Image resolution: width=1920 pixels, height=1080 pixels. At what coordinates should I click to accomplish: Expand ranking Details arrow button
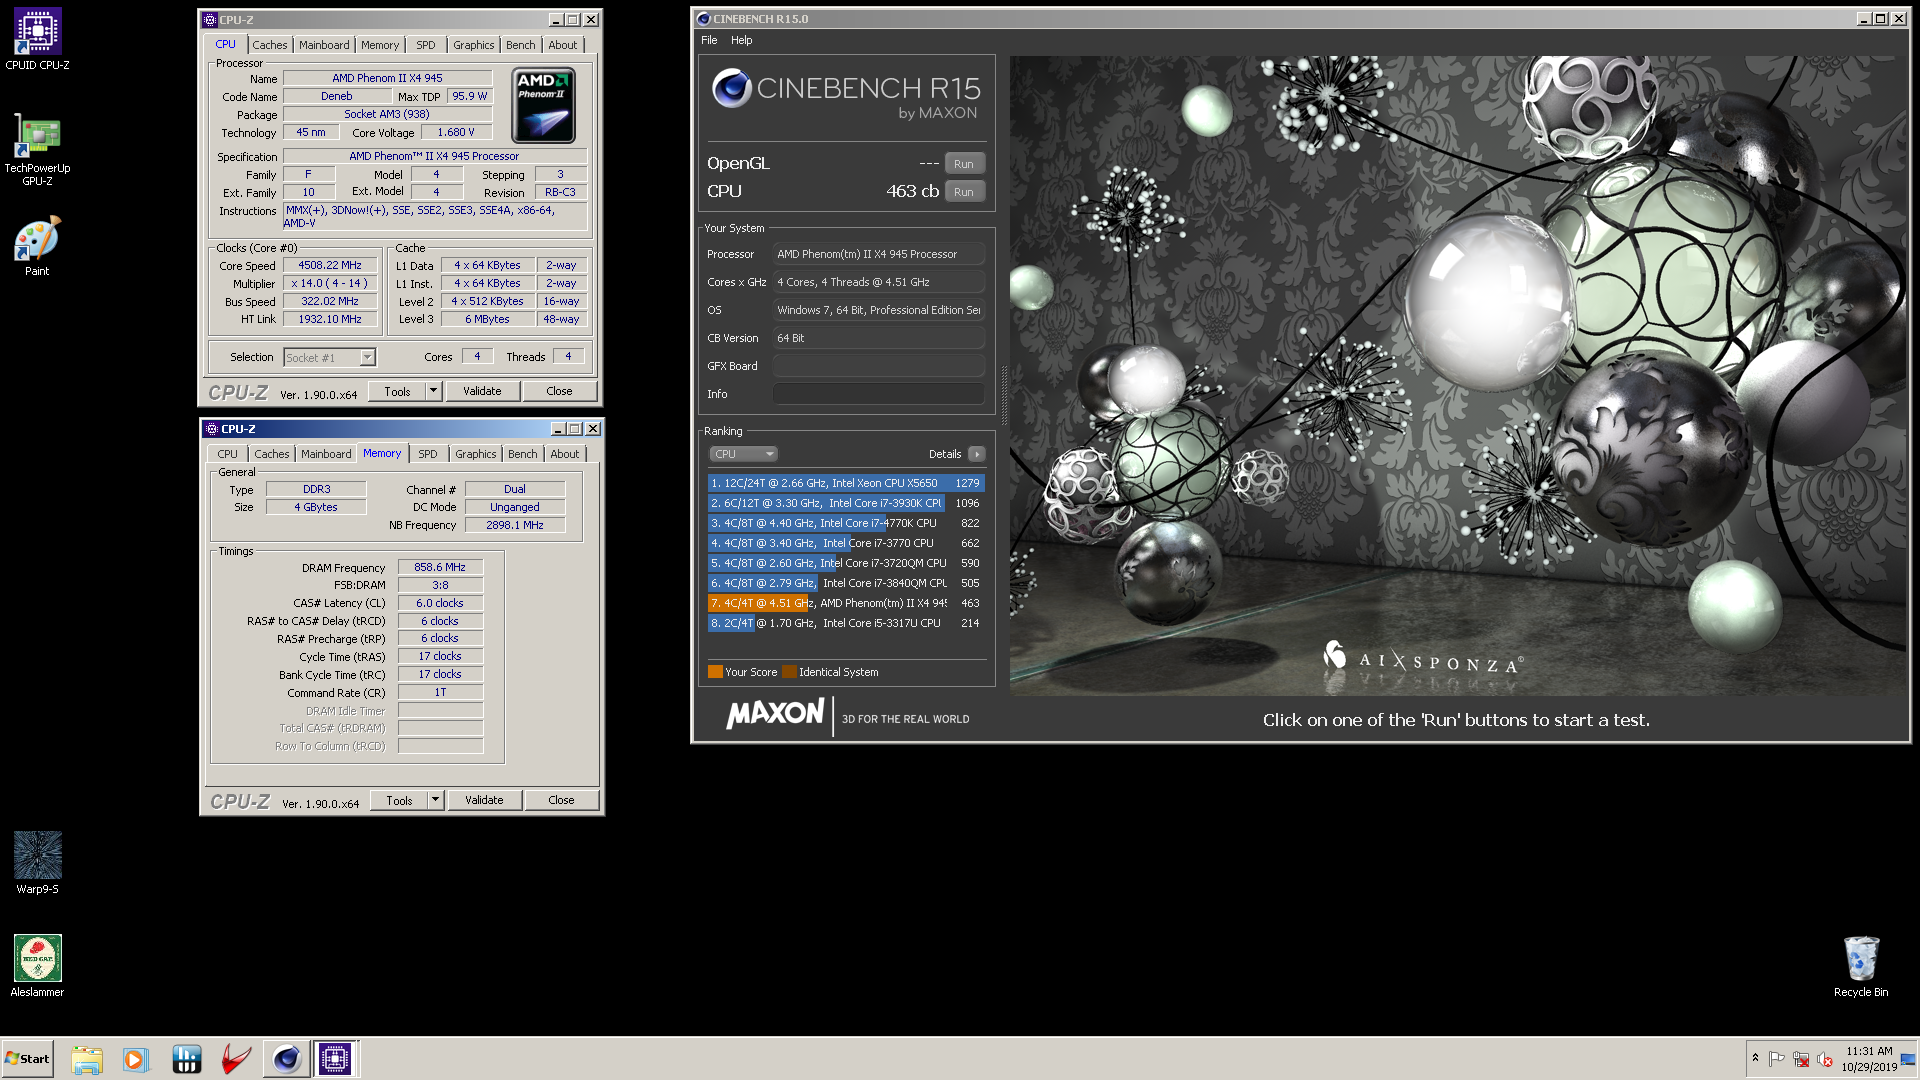977,454
